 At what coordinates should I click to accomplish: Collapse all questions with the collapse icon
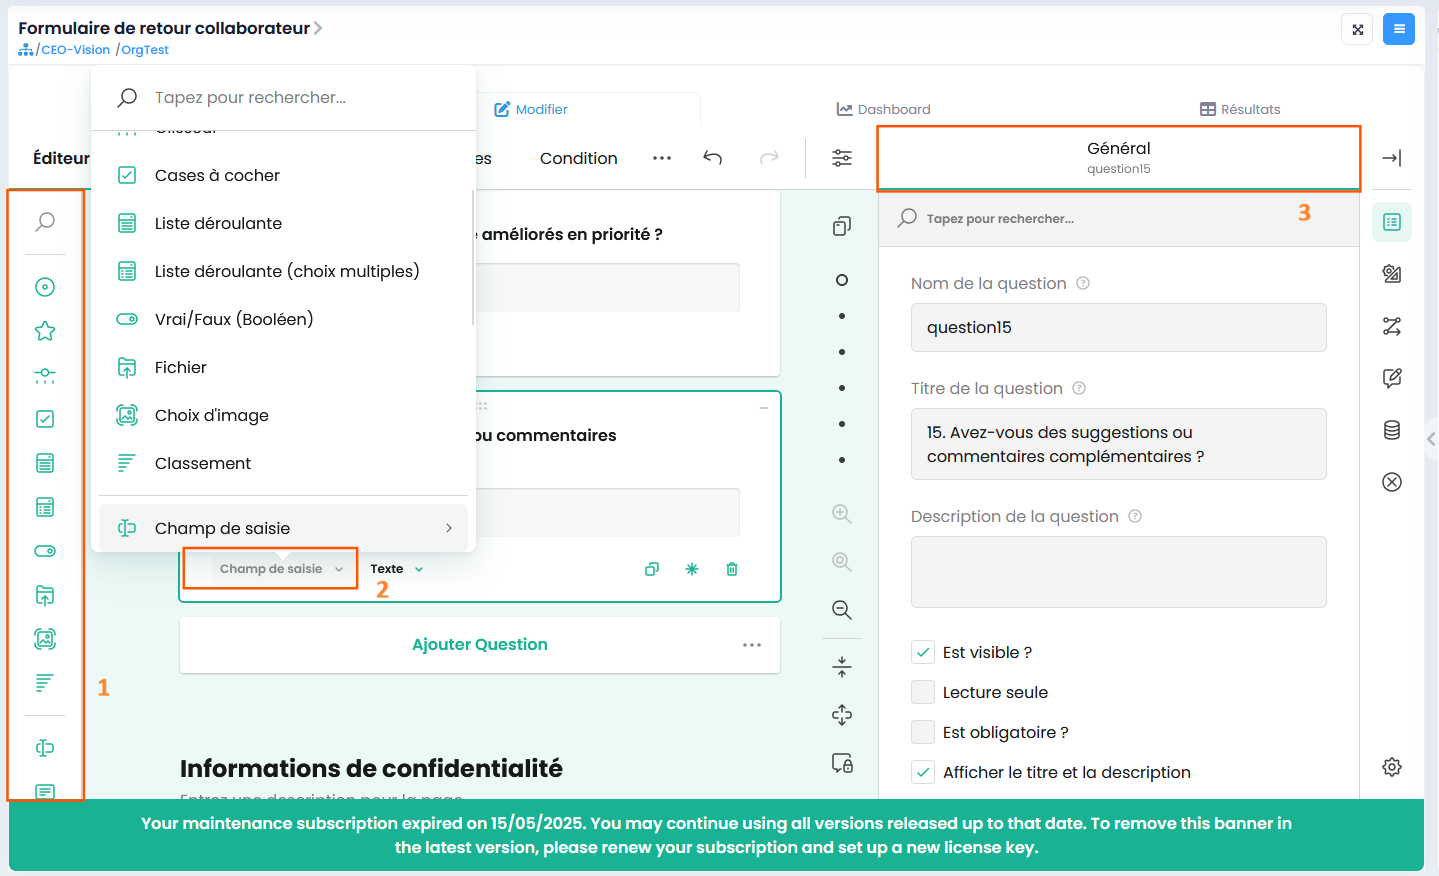tap(842, 667)
